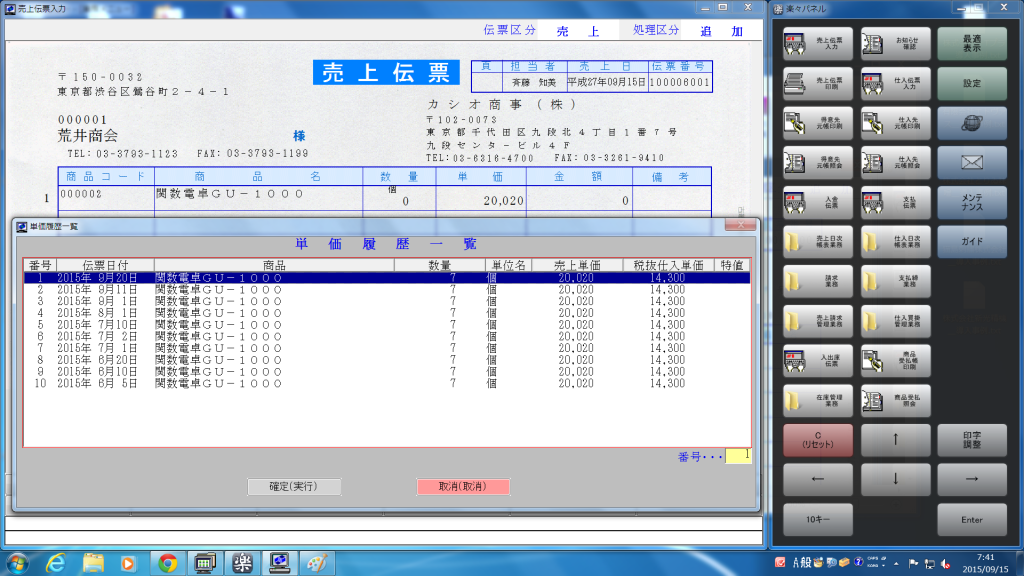Open 仕入伝票入力 in the panel
Image resolution: width=1024 pixels, height=576 pixels.
tap(895, 84)
